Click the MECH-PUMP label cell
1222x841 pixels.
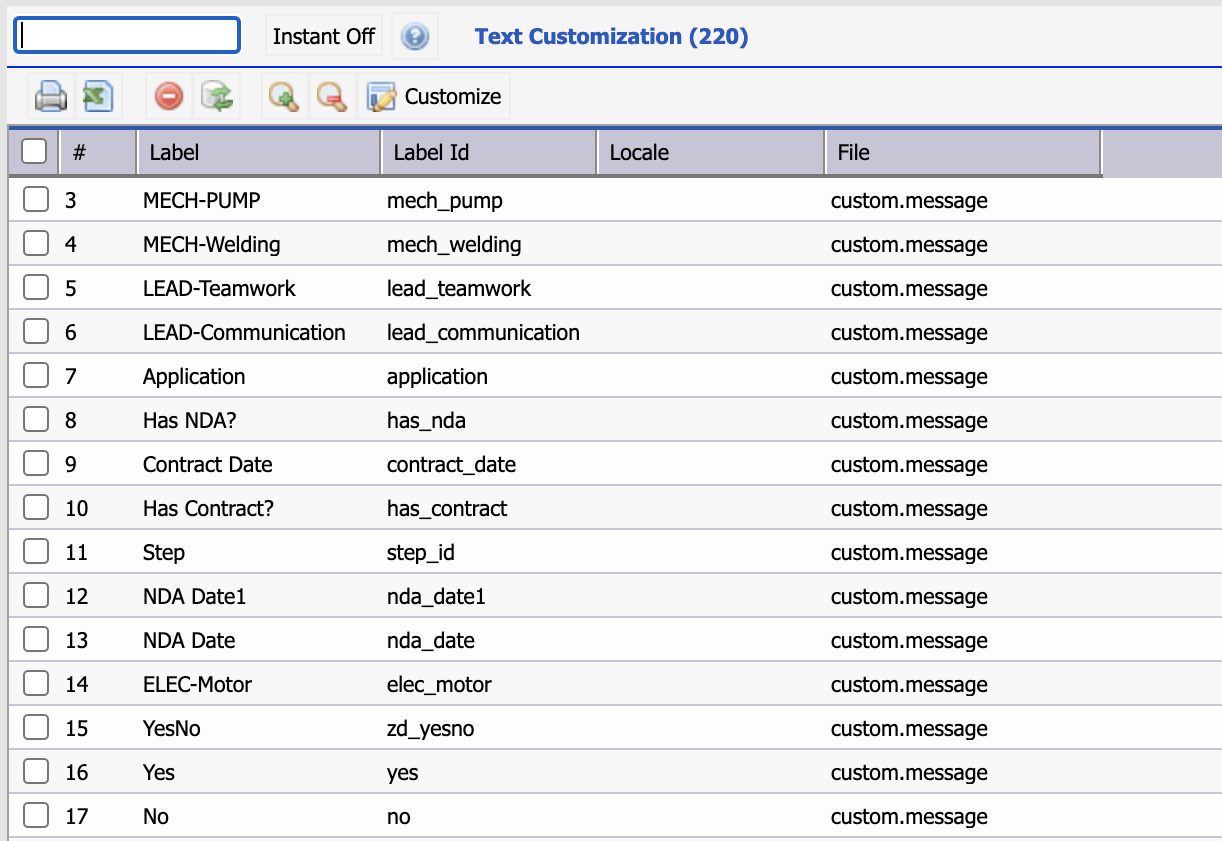[x=202, y=201]
